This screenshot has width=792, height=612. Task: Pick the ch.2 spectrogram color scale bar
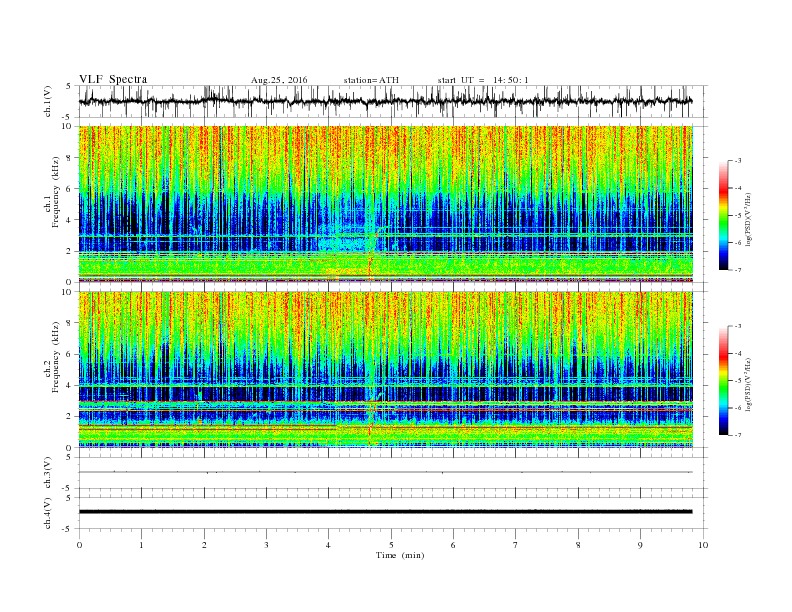click(x=723, y=381)
